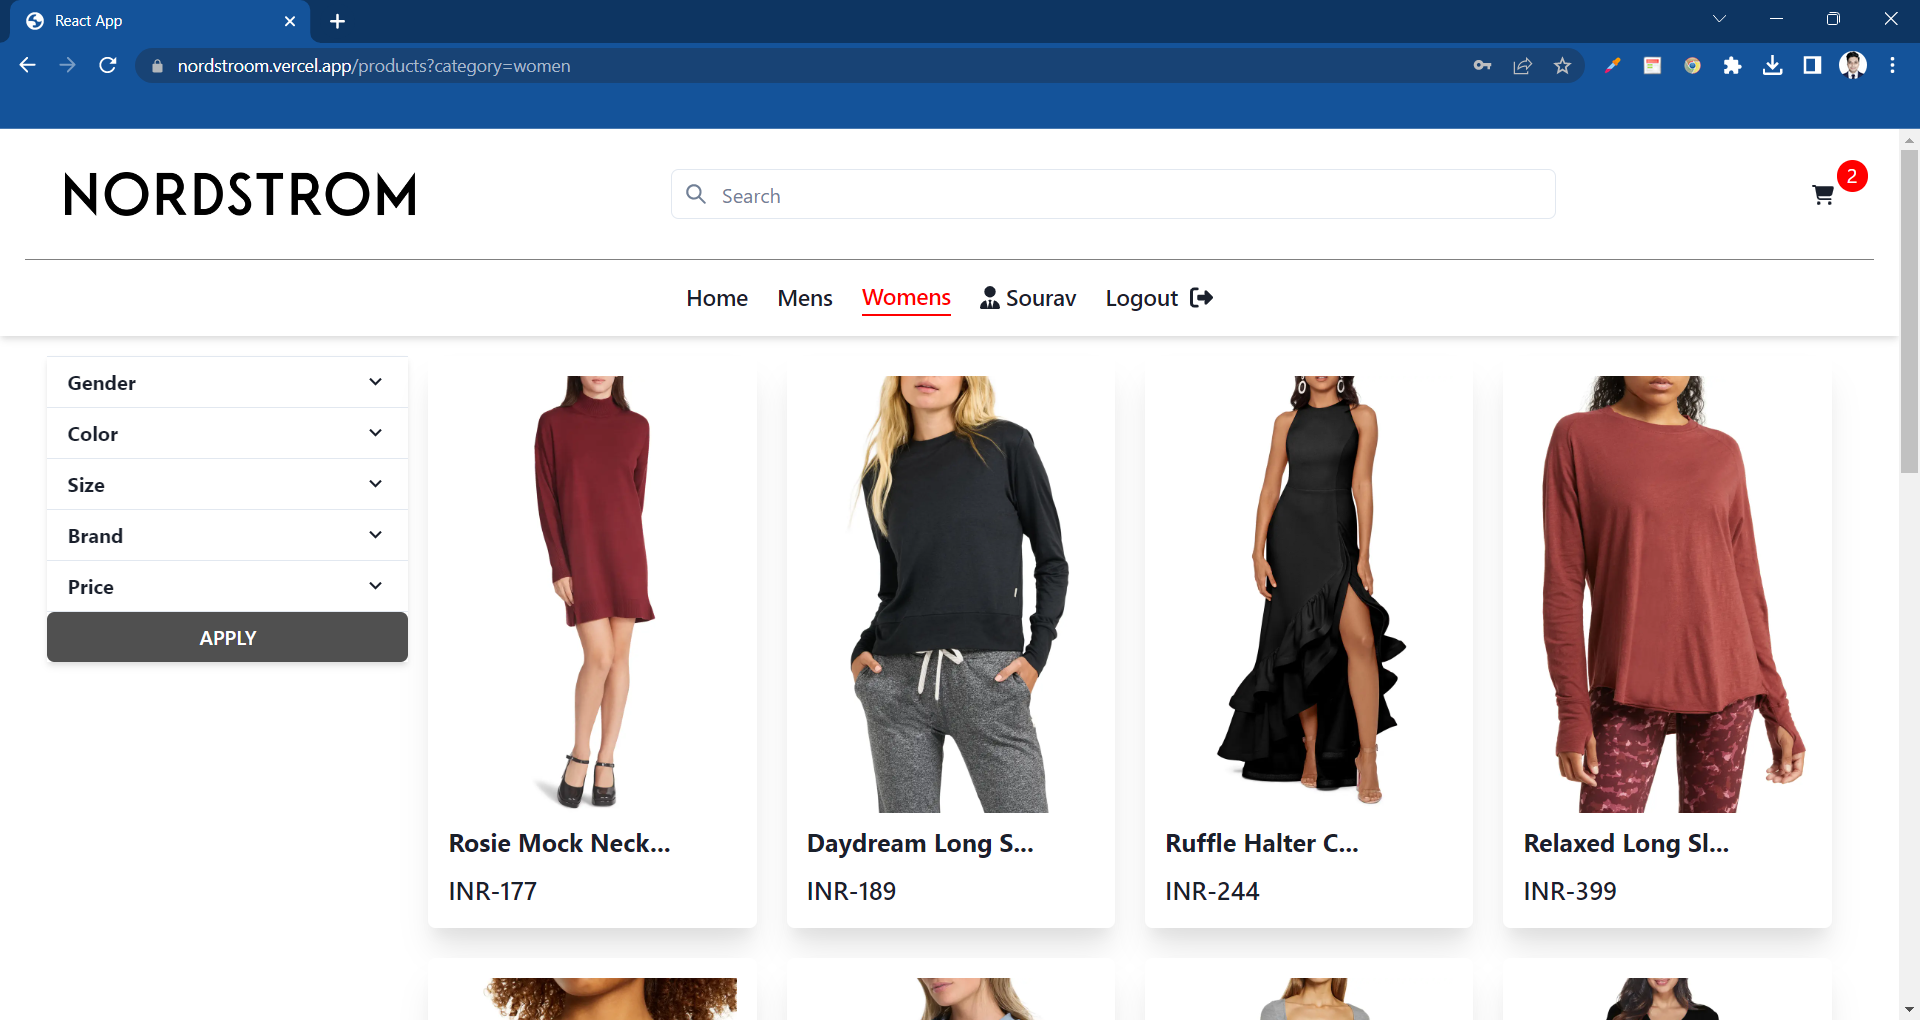
Task: Click the INR-189 price text
Action: 851,891
